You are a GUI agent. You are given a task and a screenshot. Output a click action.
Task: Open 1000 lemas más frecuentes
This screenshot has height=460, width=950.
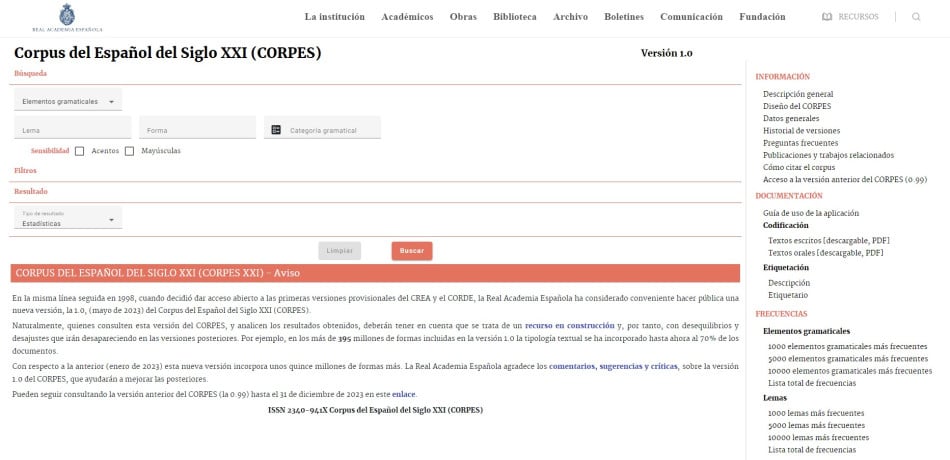(x=815, y=413)
